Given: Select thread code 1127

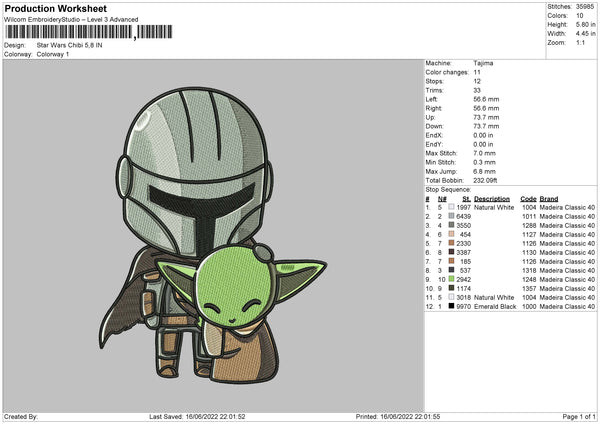Looking at the screenshot, I should coord(529,235).
